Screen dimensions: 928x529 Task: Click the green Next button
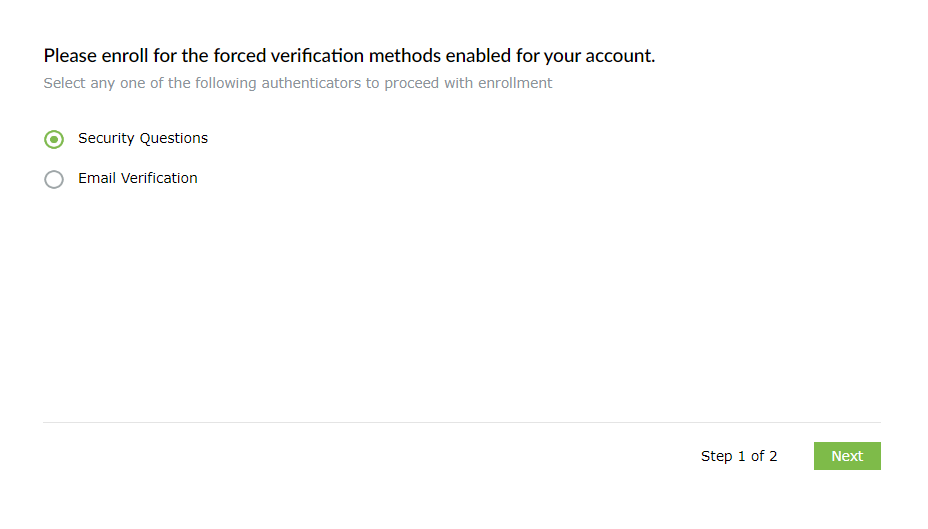click(847, 456)
